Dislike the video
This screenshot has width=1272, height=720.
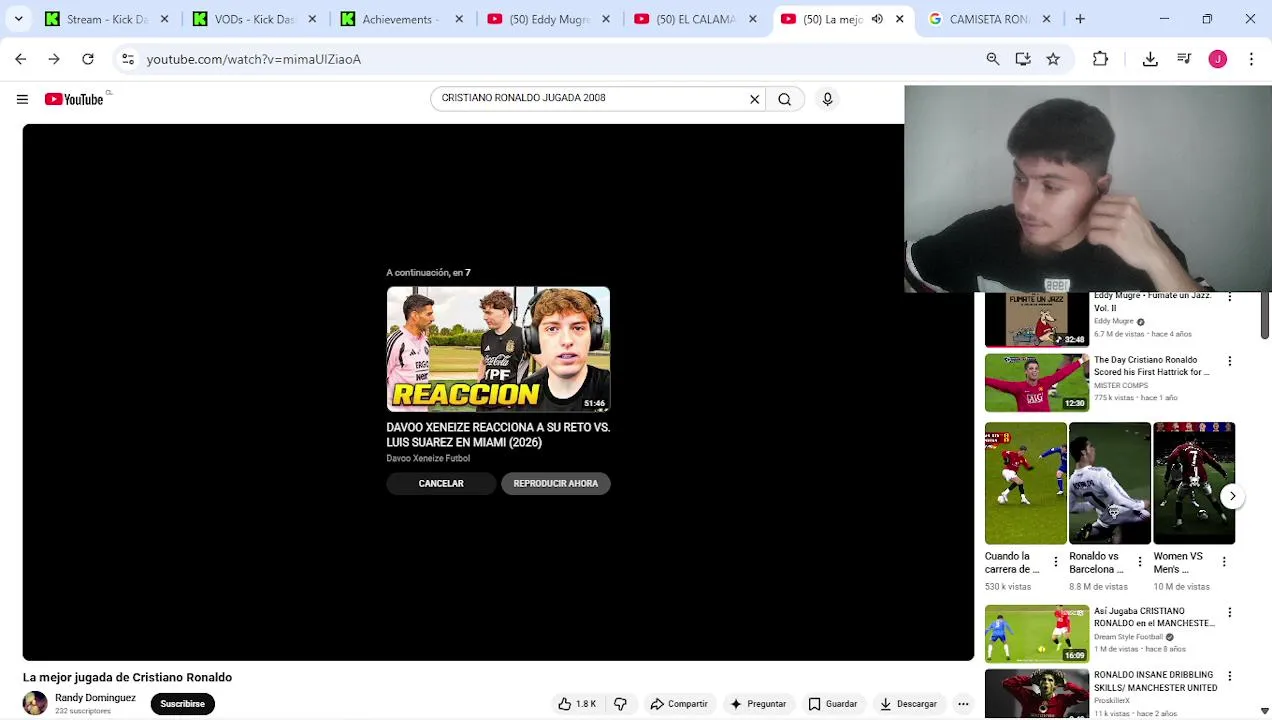coord(620,704)
